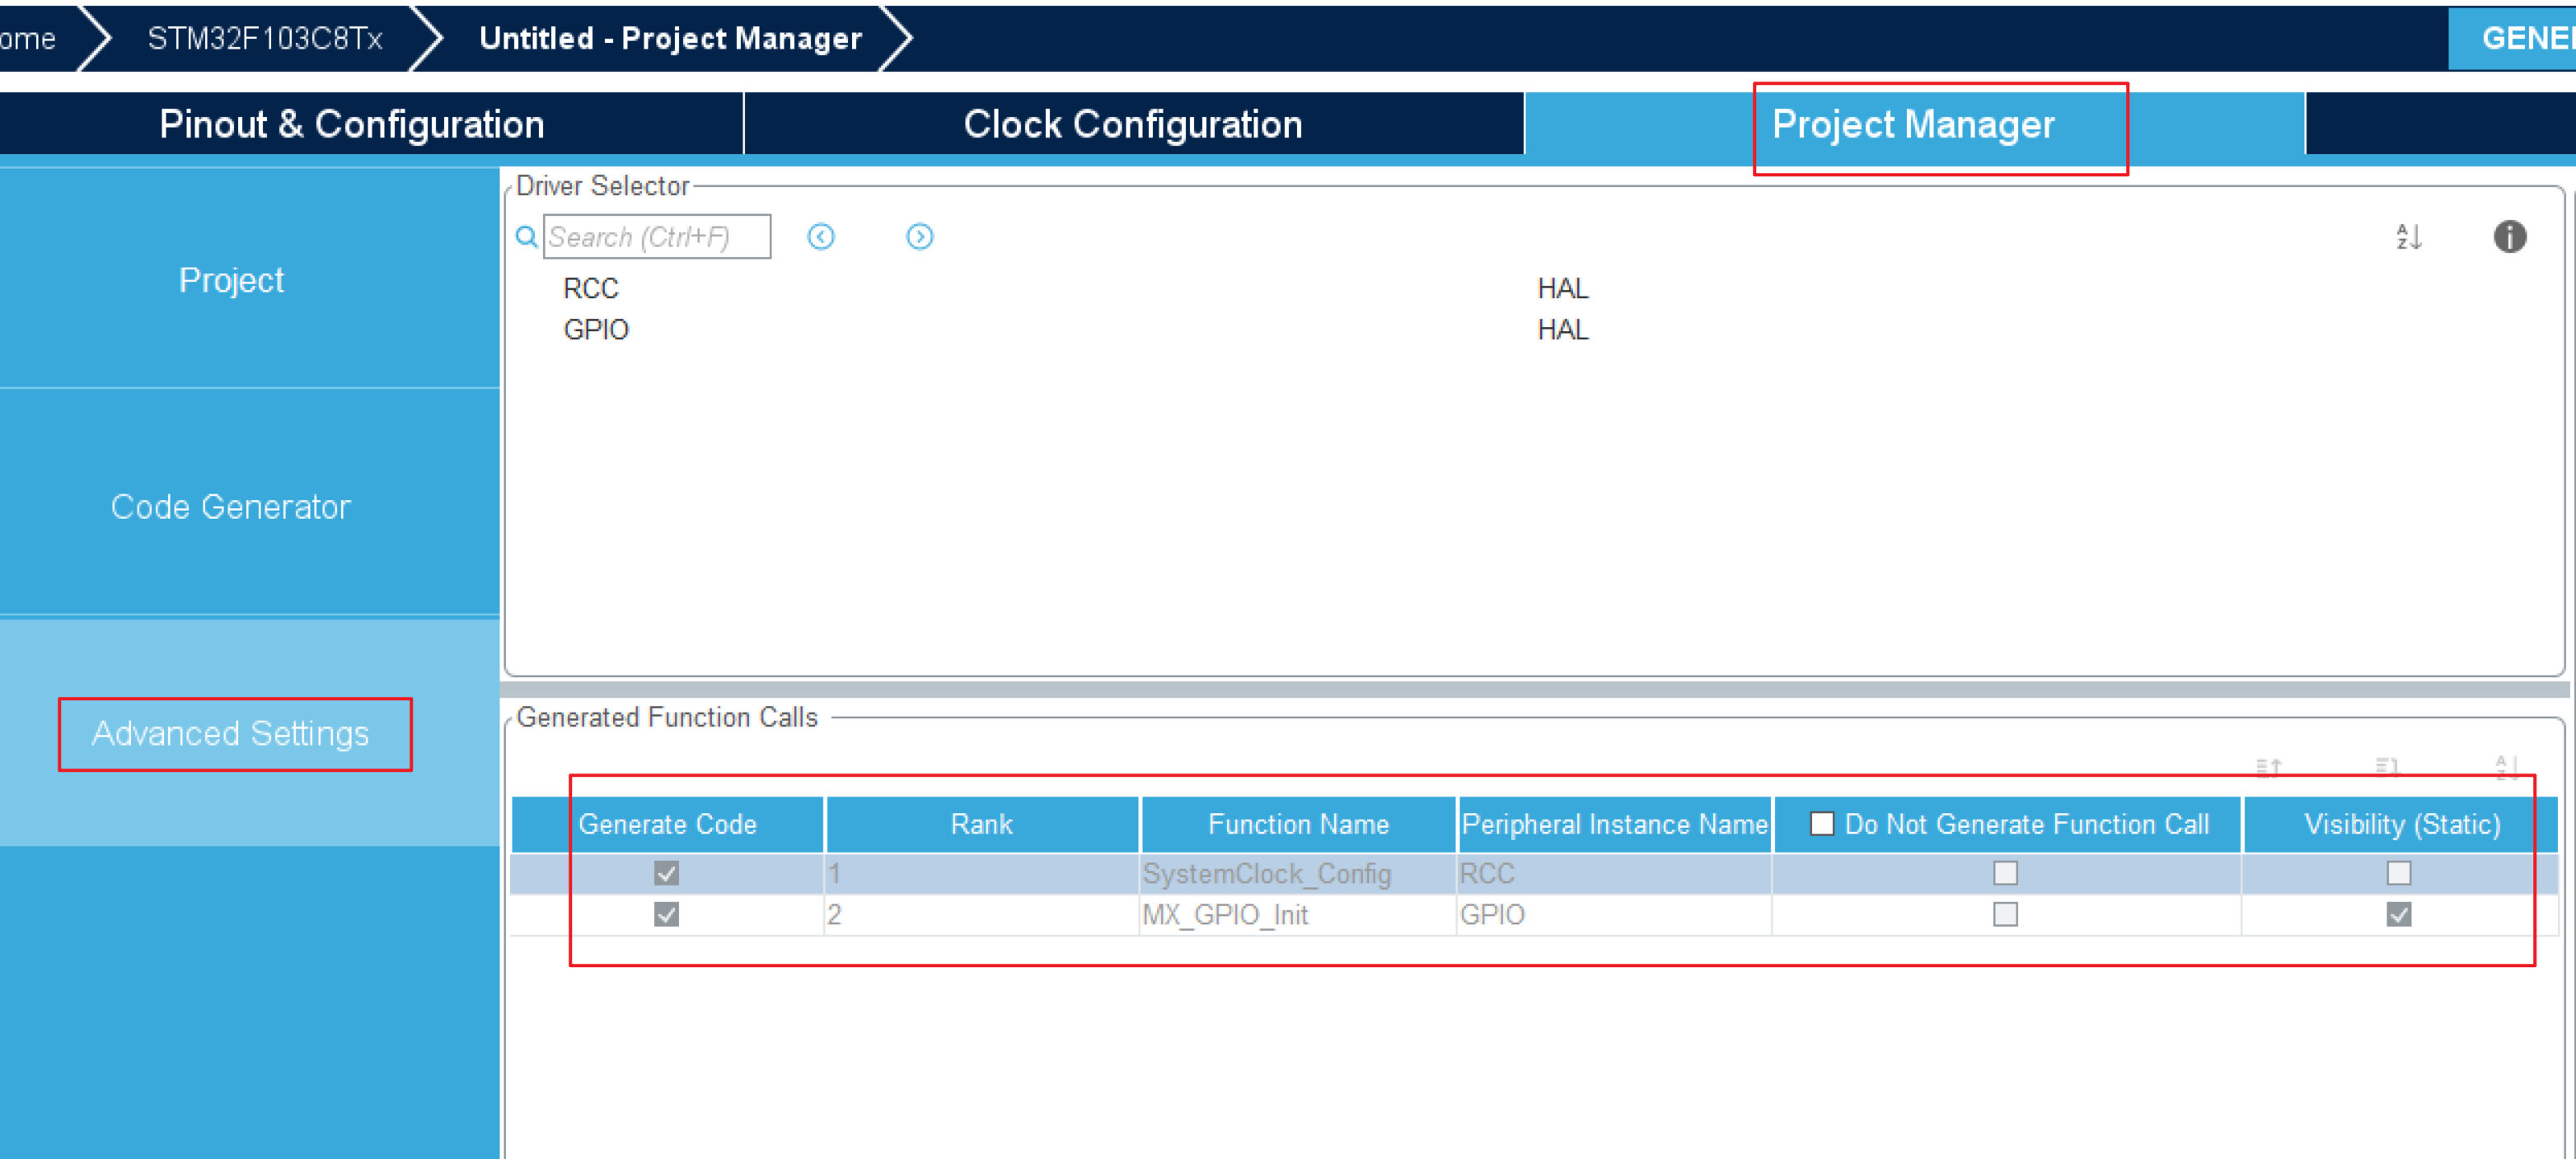2576x1159 pixels.
Task: Switch to Clock Configuration tab
Action: point(1132,124)
